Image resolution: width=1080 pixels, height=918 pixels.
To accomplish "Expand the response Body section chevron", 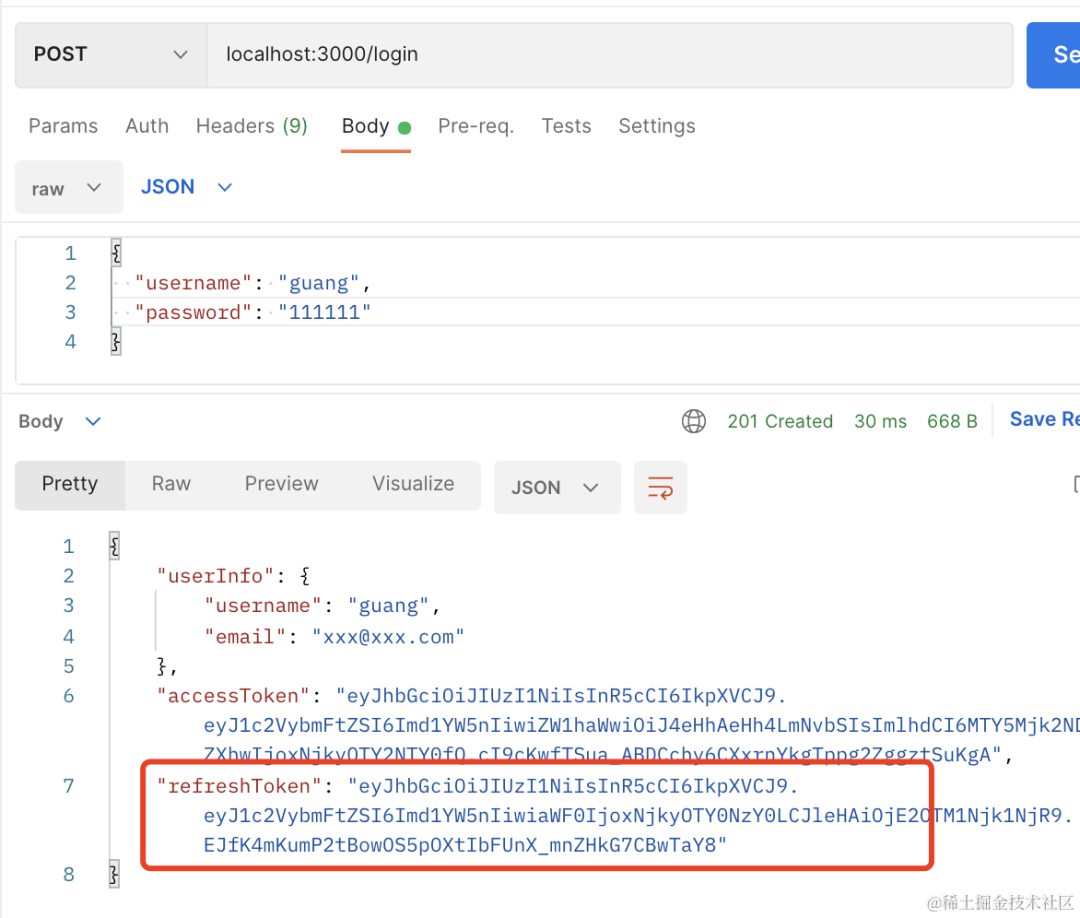I will [x=93, y=421].
